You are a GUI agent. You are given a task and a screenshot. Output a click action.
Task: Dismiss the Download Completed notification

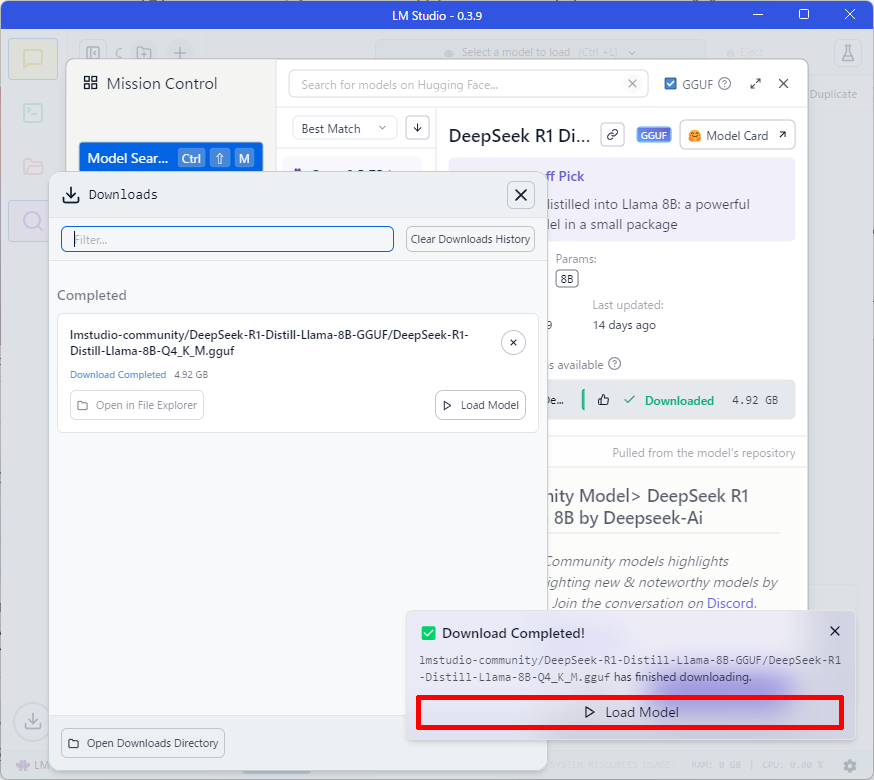tap(835, 631)
